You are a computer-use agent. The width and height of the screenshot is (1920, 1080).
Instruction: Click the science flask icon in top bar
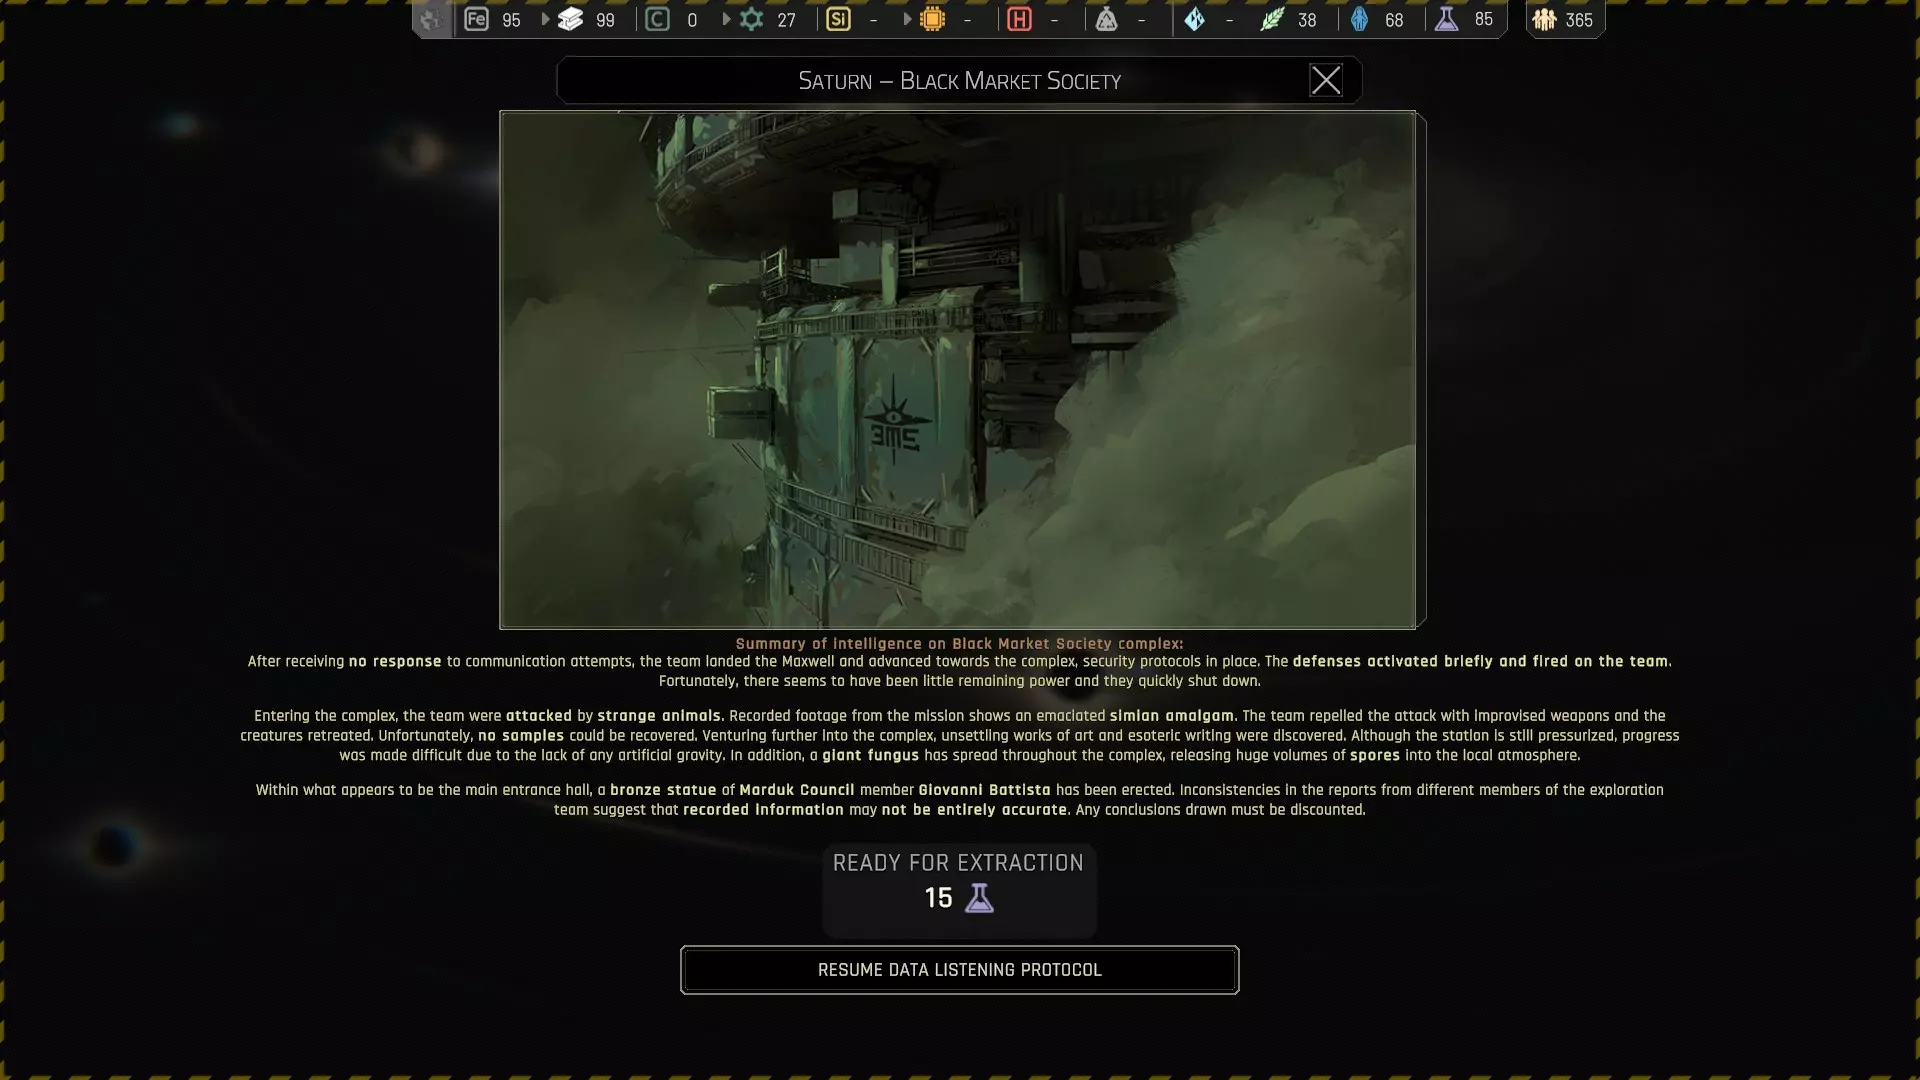[x=1446, y=19]
